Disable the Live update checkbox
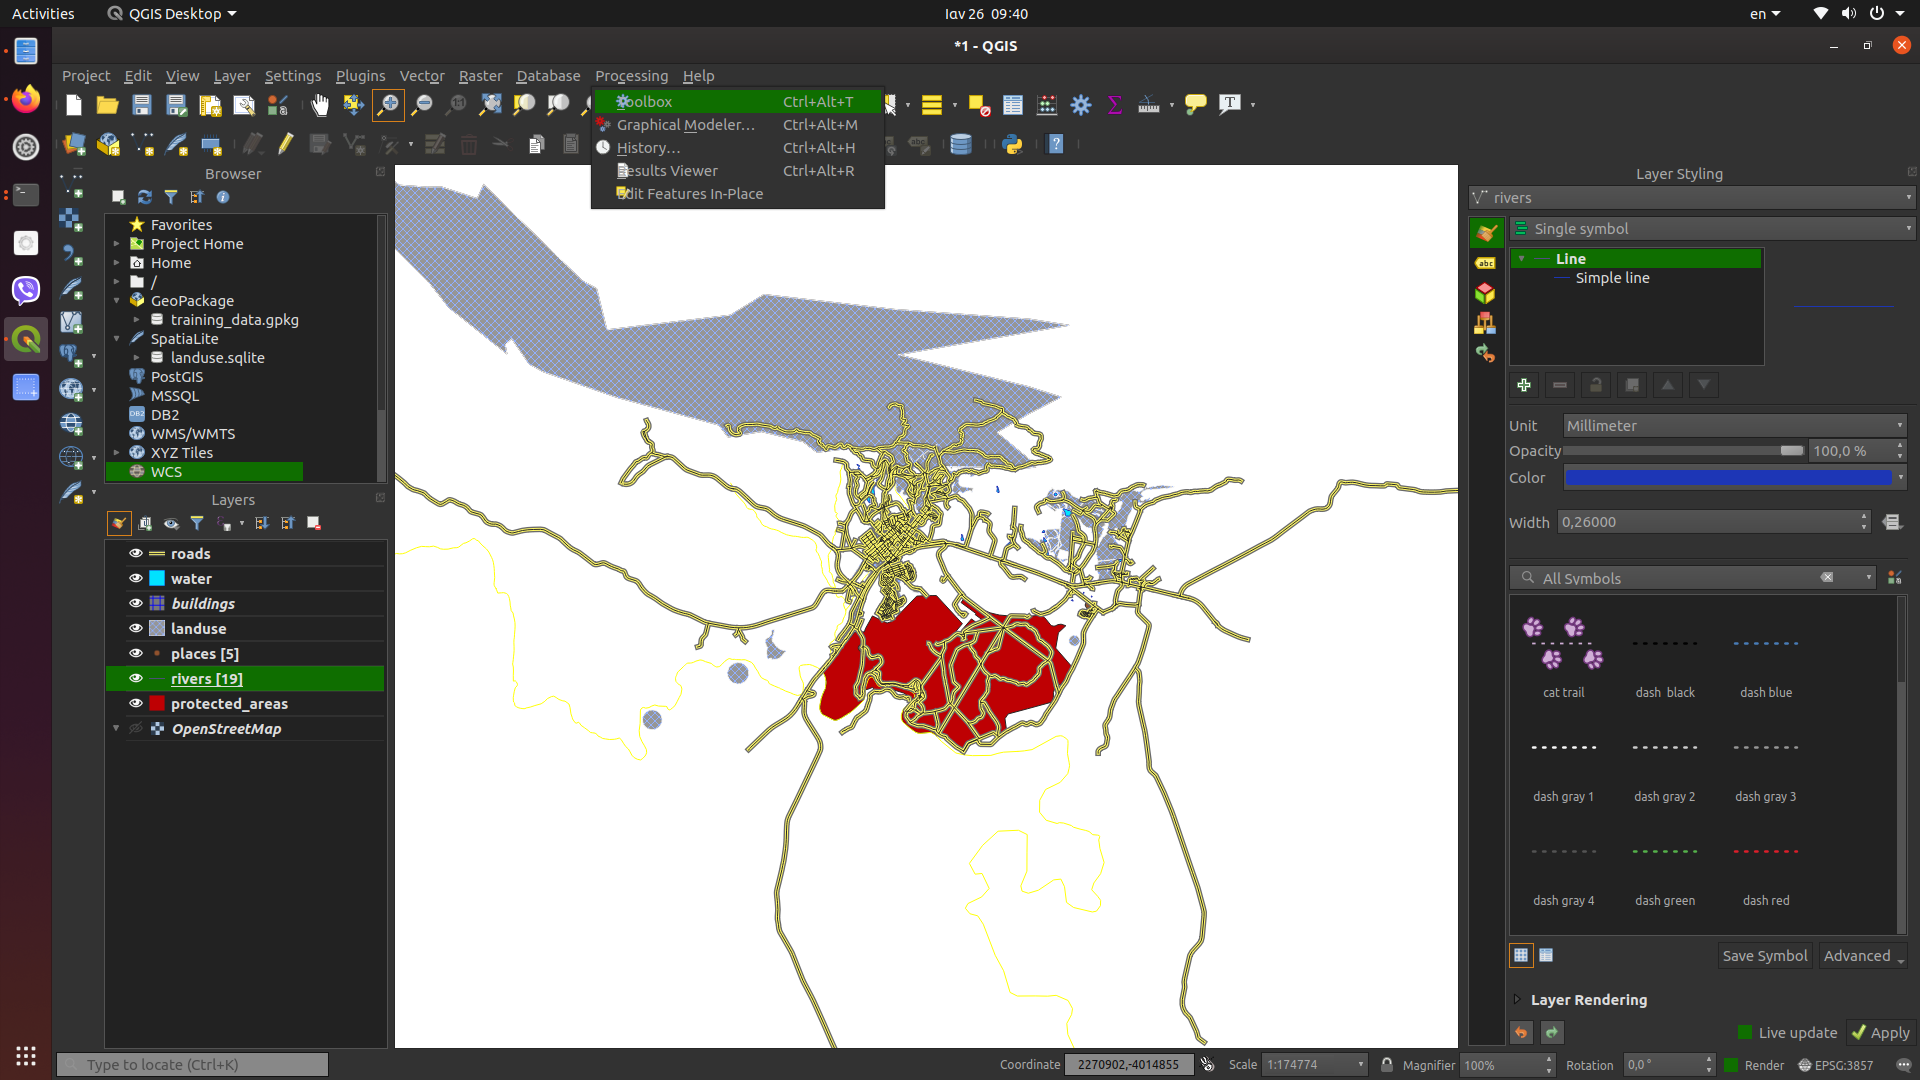The width and height of the screenshot is (1920, 1080). point(1745,1033)
